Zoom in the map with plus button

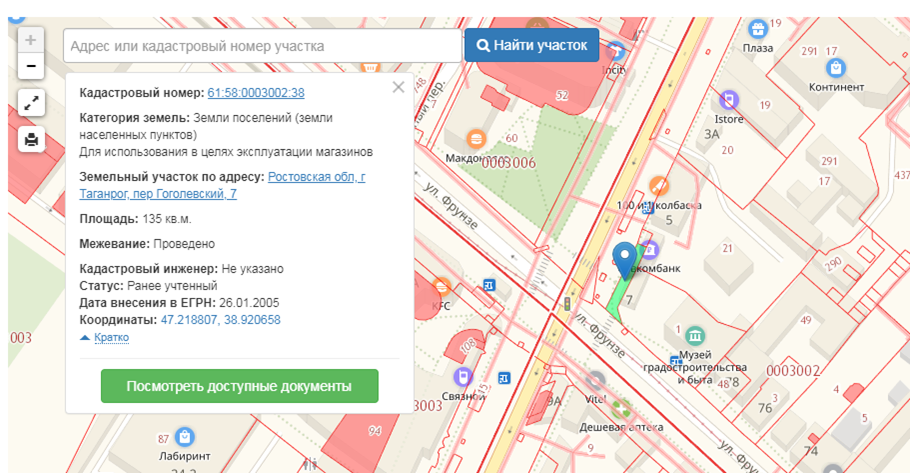pos(31,40)
